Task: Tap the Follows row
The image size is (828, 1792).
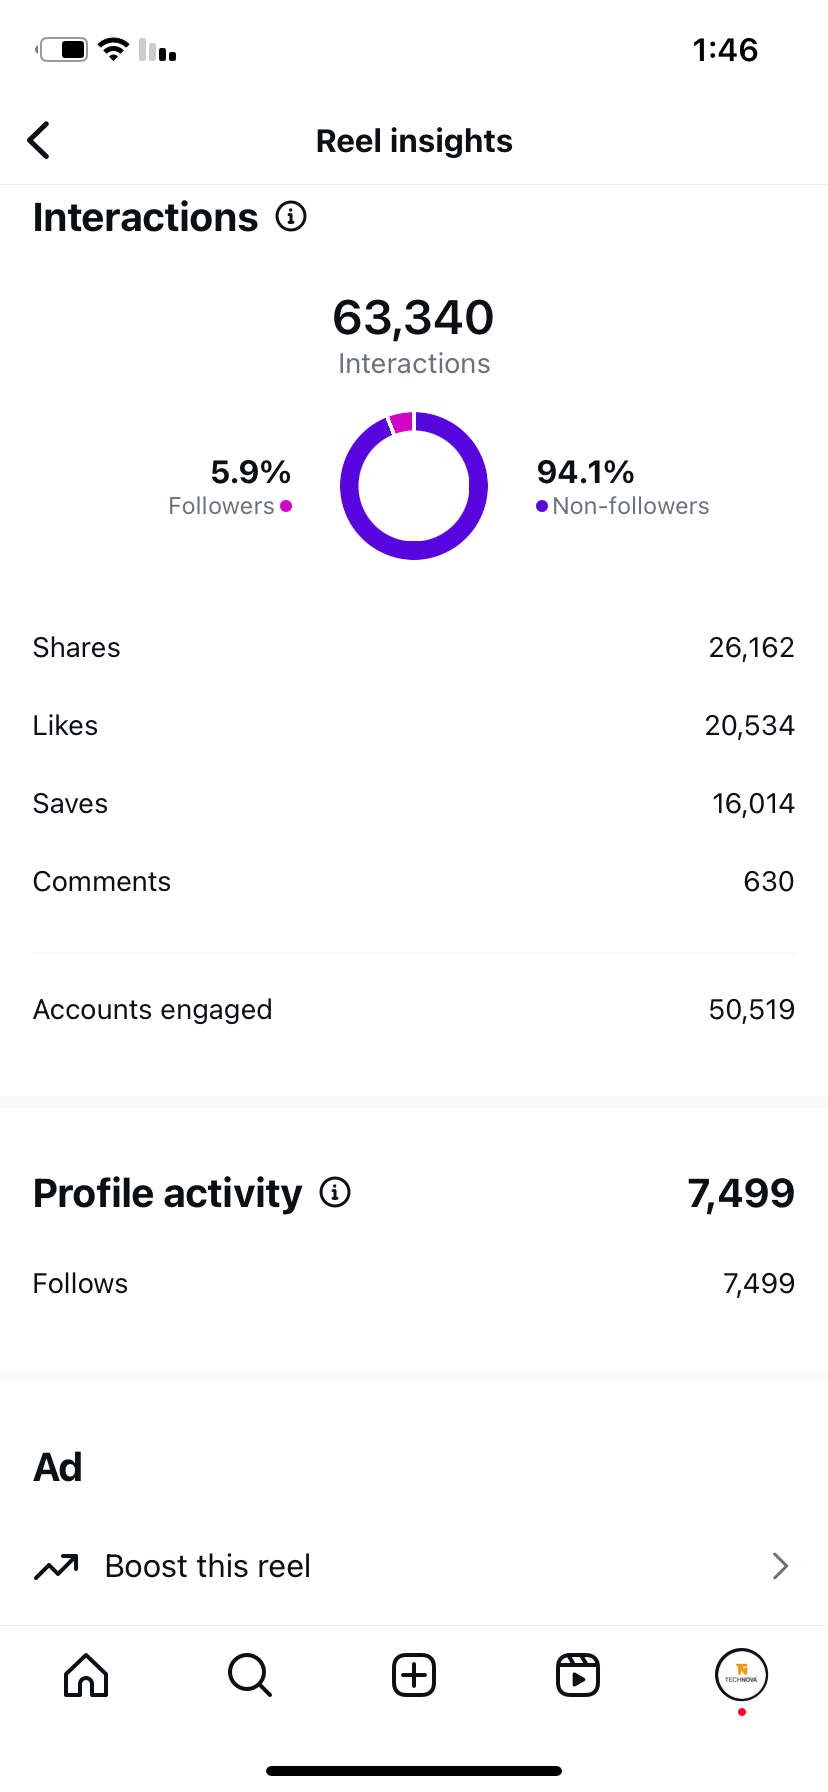Action: coord(414,1284)
